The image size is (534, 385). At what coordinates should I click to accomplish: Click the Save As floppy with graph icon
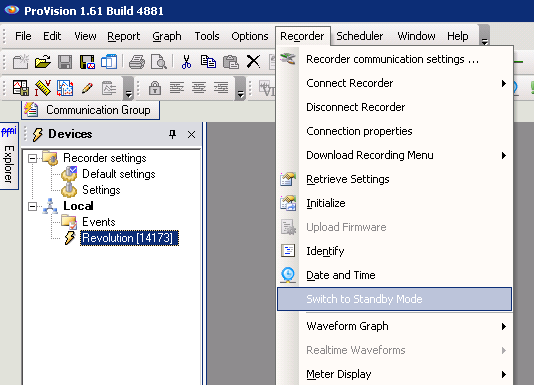87,62
